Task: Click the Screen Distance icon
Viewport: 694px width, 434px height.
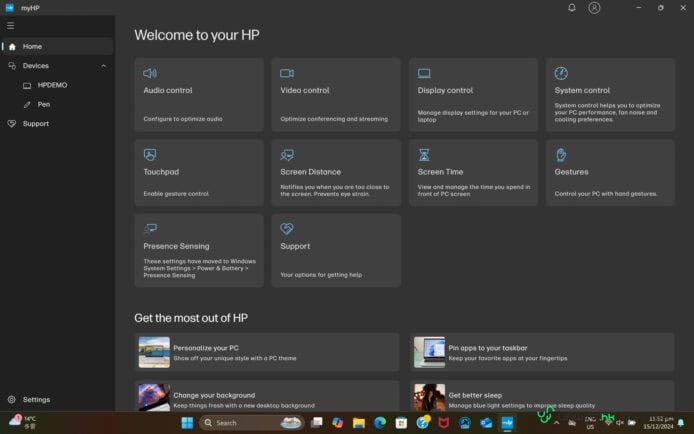Action: 287,155
